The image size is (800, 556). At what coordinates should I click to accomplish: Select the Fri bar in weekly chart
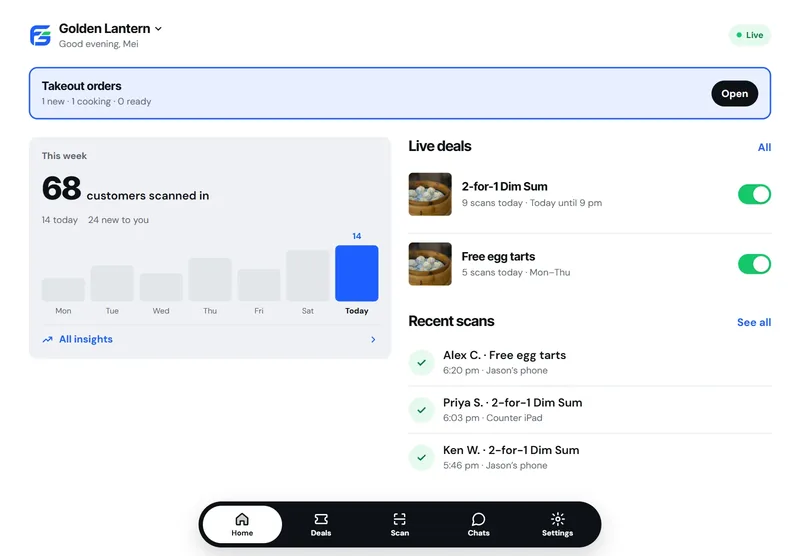(259, 286)
